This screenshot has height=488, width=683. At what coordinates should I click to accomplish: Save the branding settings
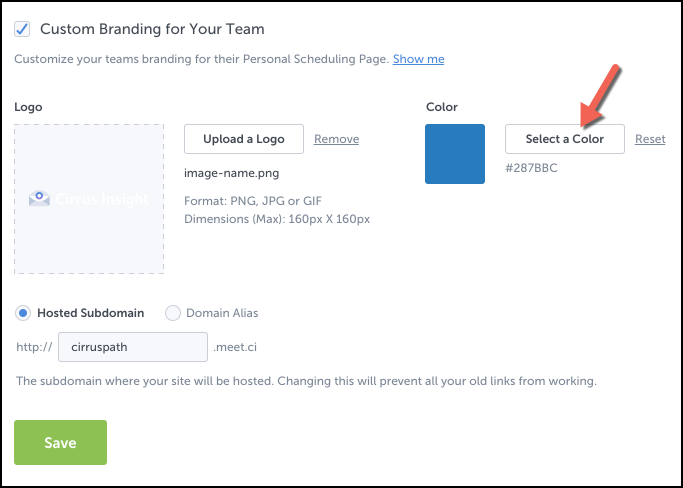[x=60, y=442]
